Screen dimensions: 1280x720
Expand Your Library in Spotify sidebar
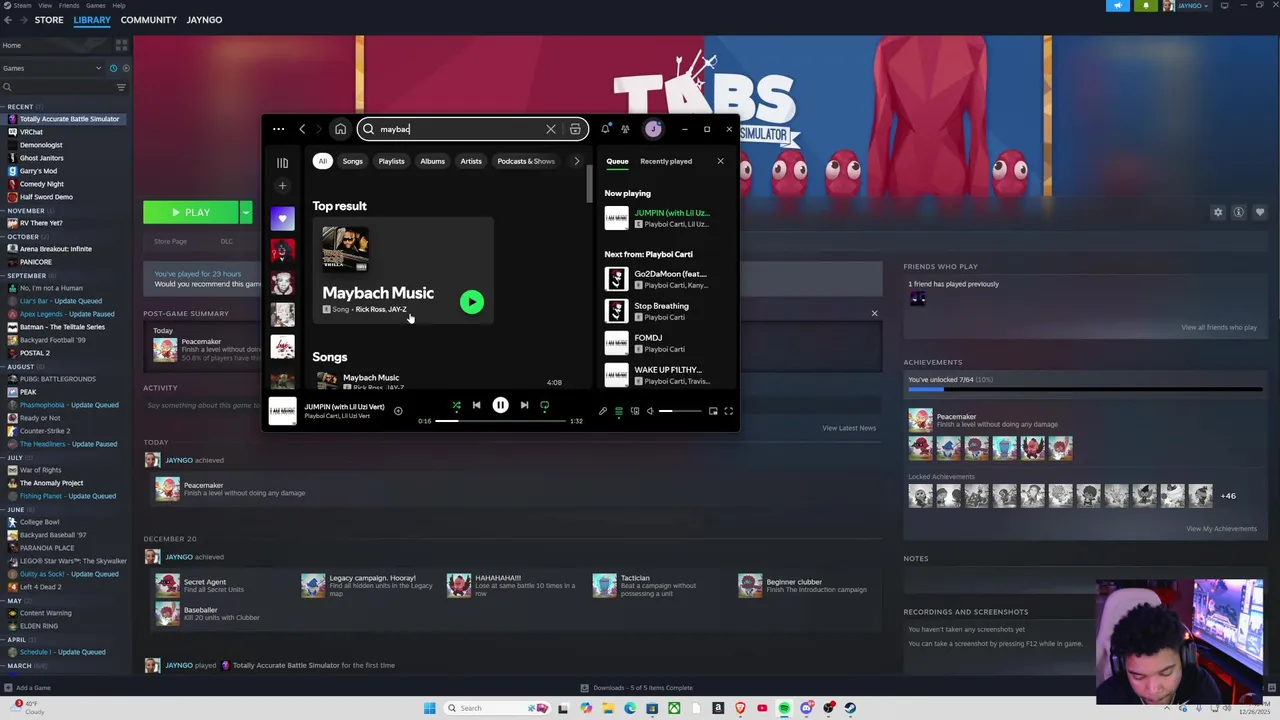pos(282,162)
